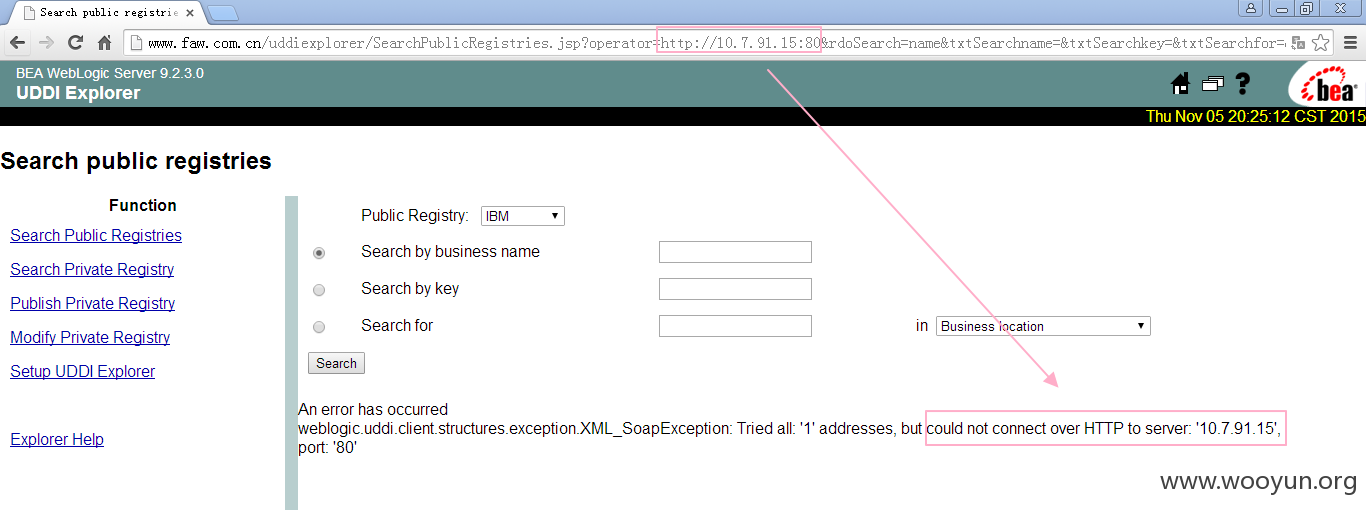Open the browser home page icon

(x=104, y=43)
